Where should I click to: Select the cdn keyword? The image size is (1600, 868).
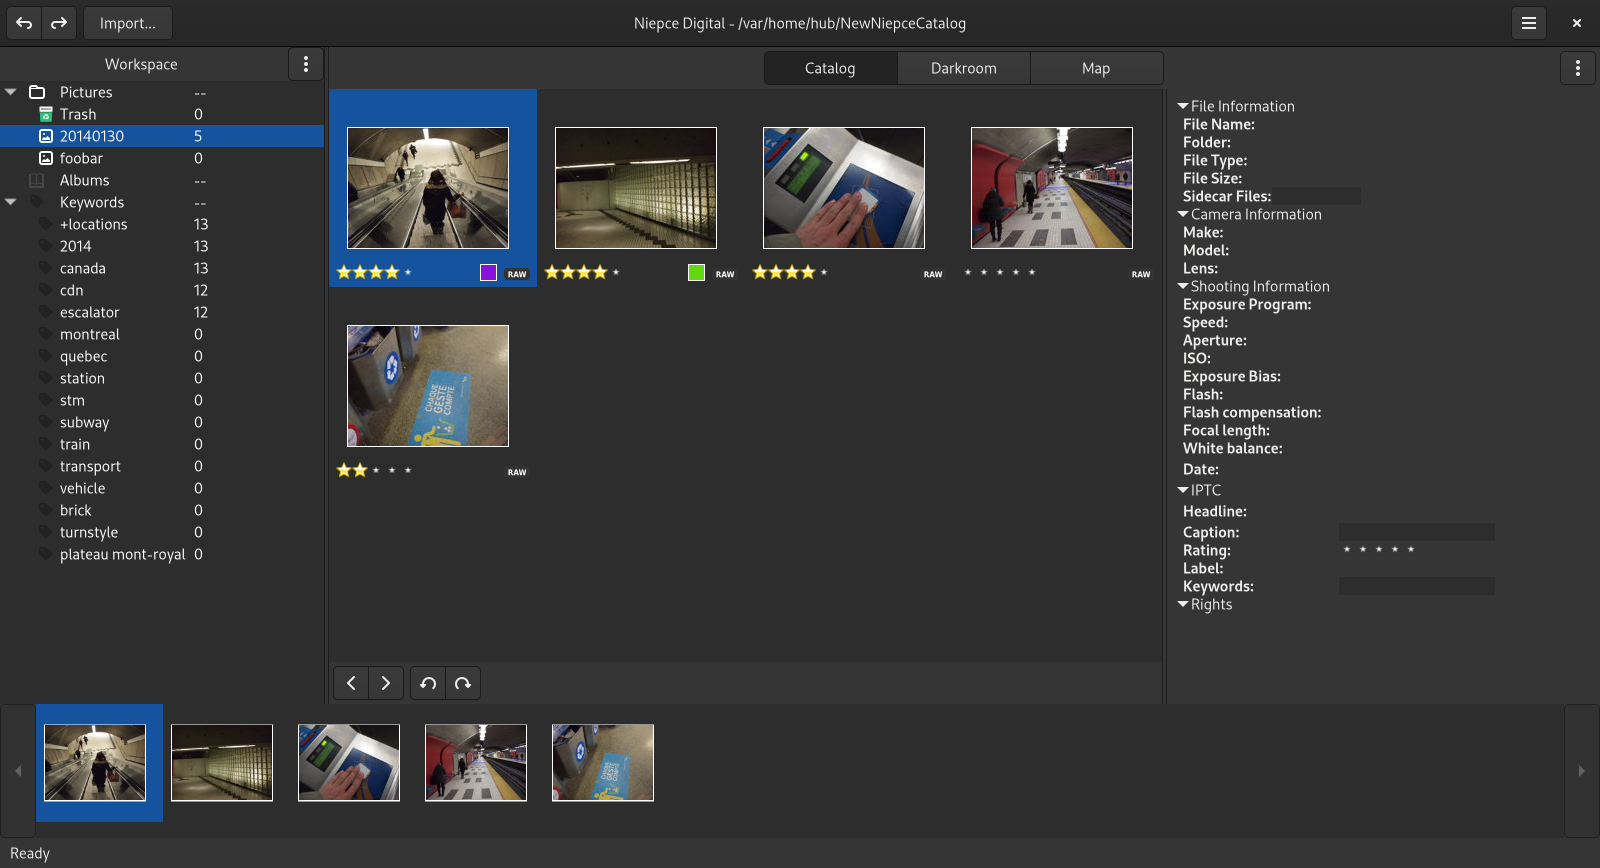[72, 290]
